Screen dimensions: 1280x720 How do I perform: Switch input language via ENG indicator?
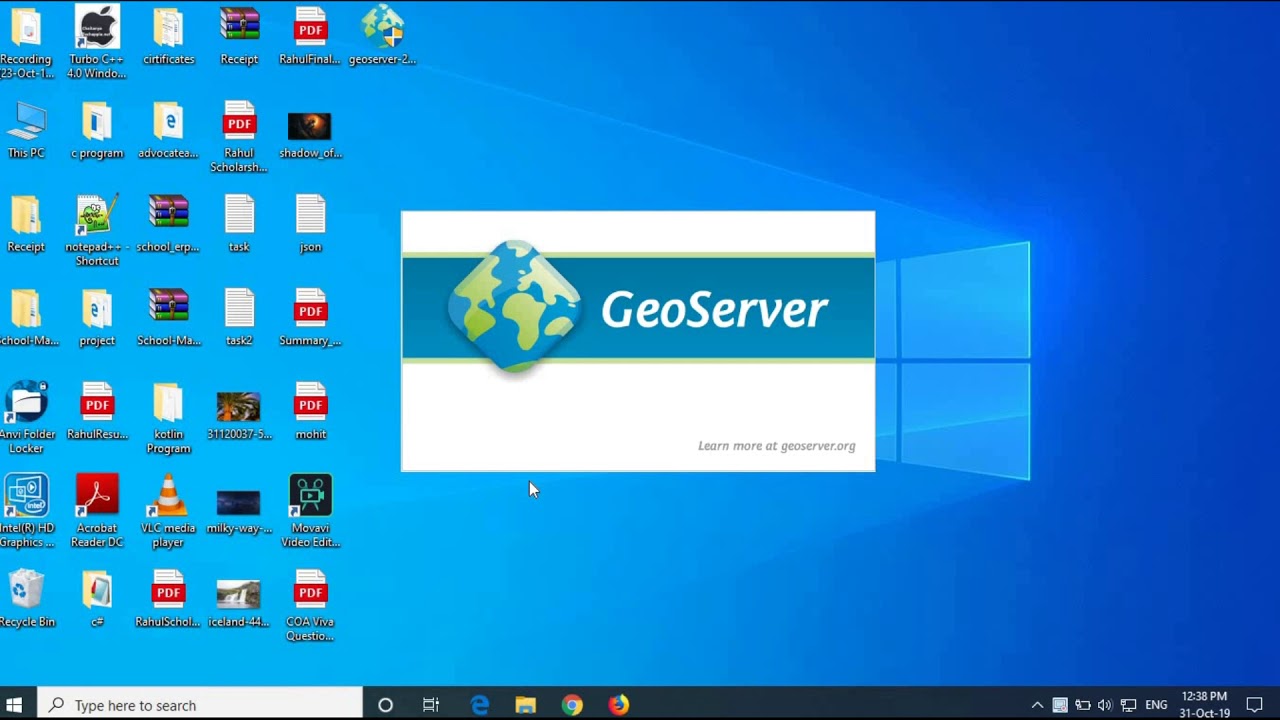coord(1156,705)
